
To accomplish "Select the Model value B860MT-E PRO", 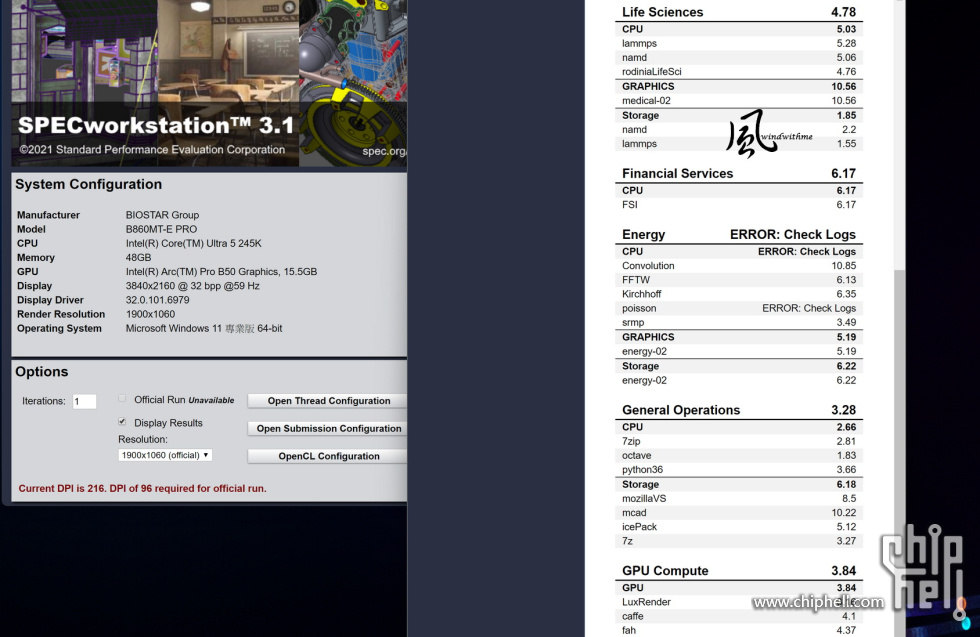I will [161, 229].
